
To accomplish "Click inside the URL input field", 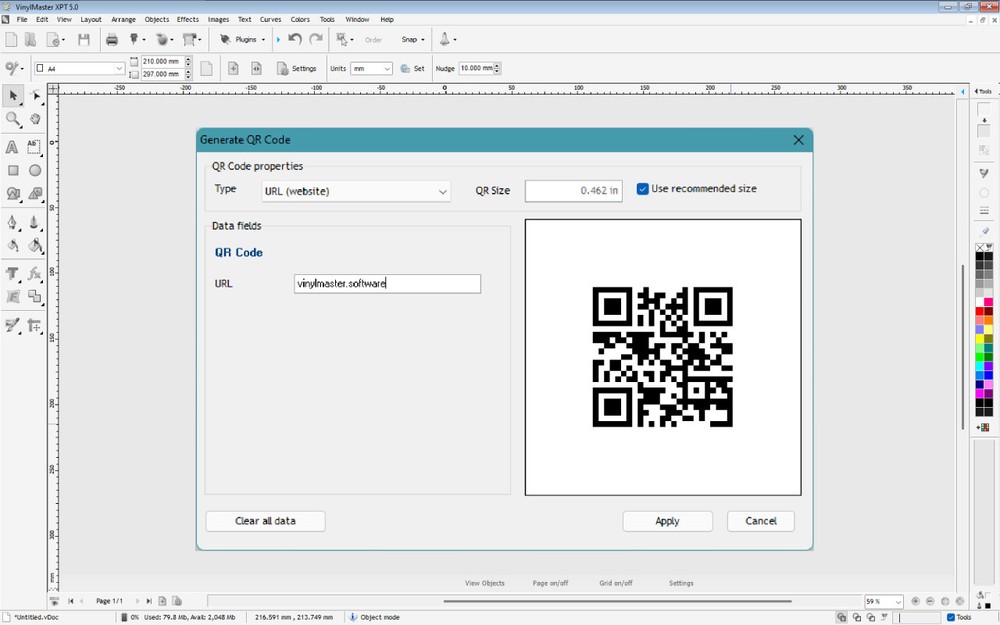I will pyautogui.click(x=387, y=283).
